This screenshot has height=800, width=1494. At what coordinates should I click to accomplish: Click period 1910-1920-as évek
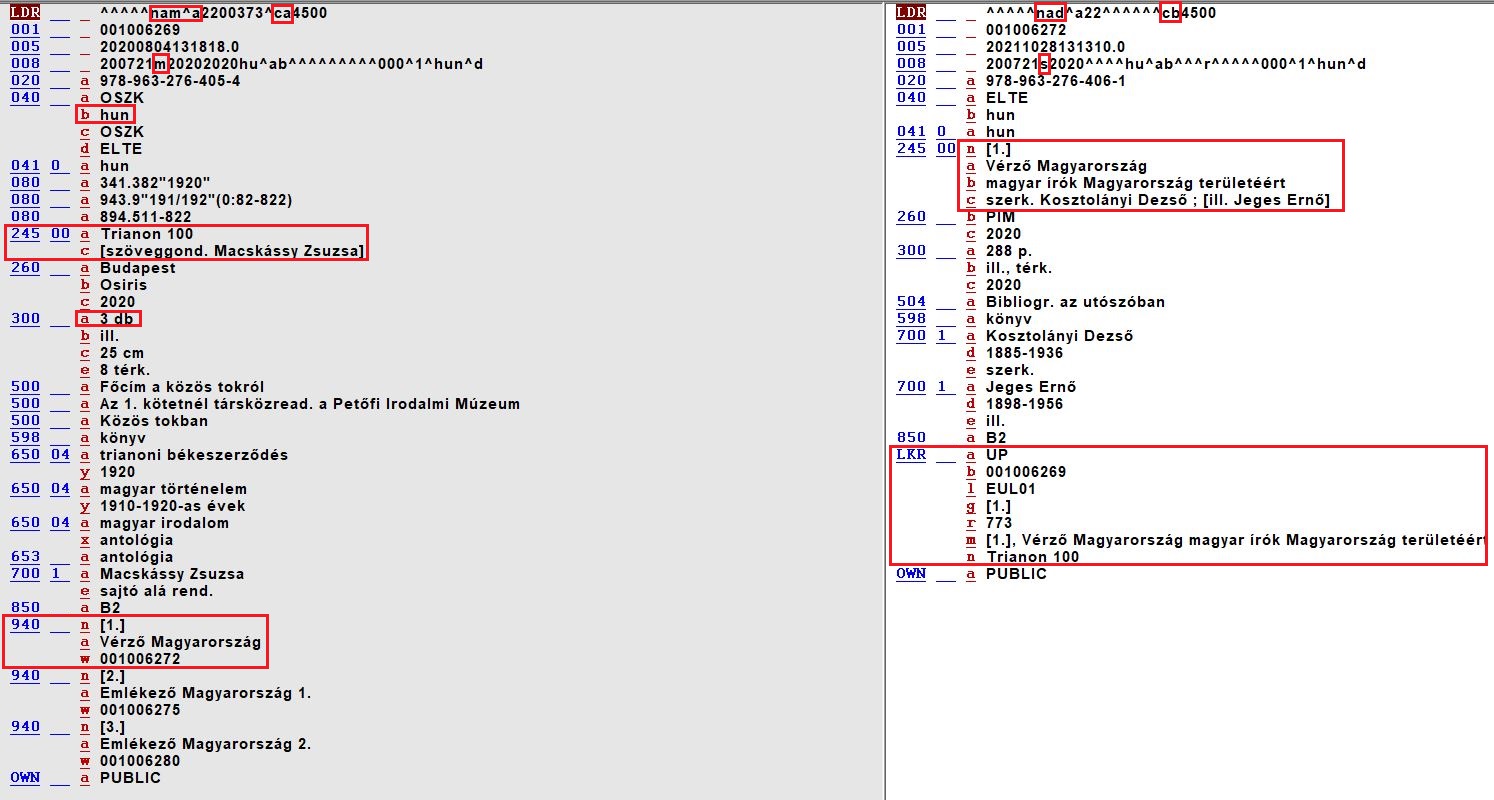click(173, 506)
